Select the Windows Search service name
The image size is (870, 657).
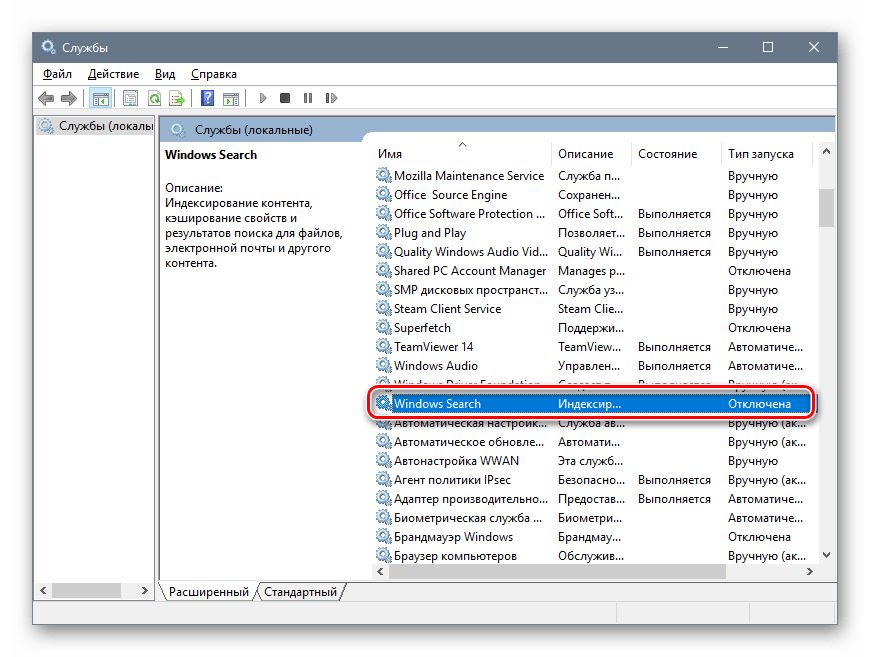point(437,403)
